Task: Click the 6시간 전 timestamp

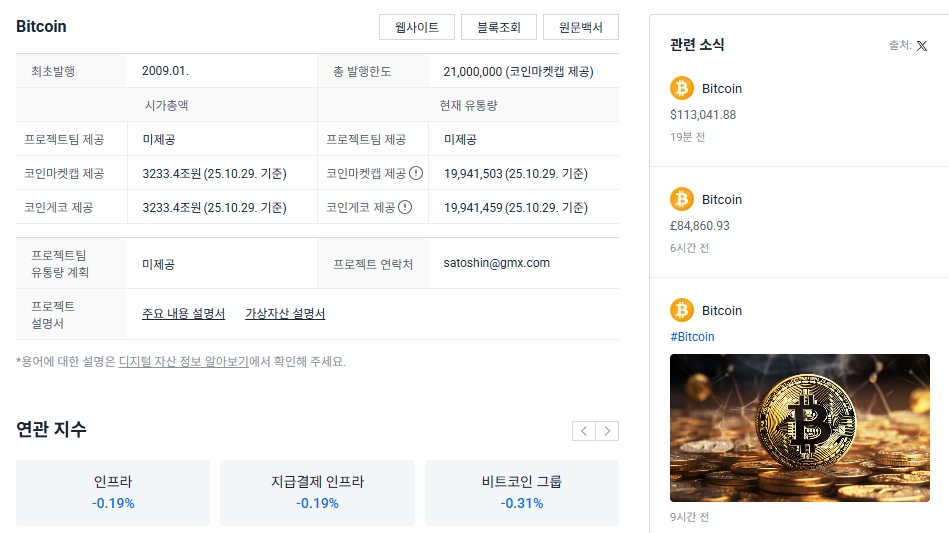Action: pyautogui.click(x=689, y=248)
